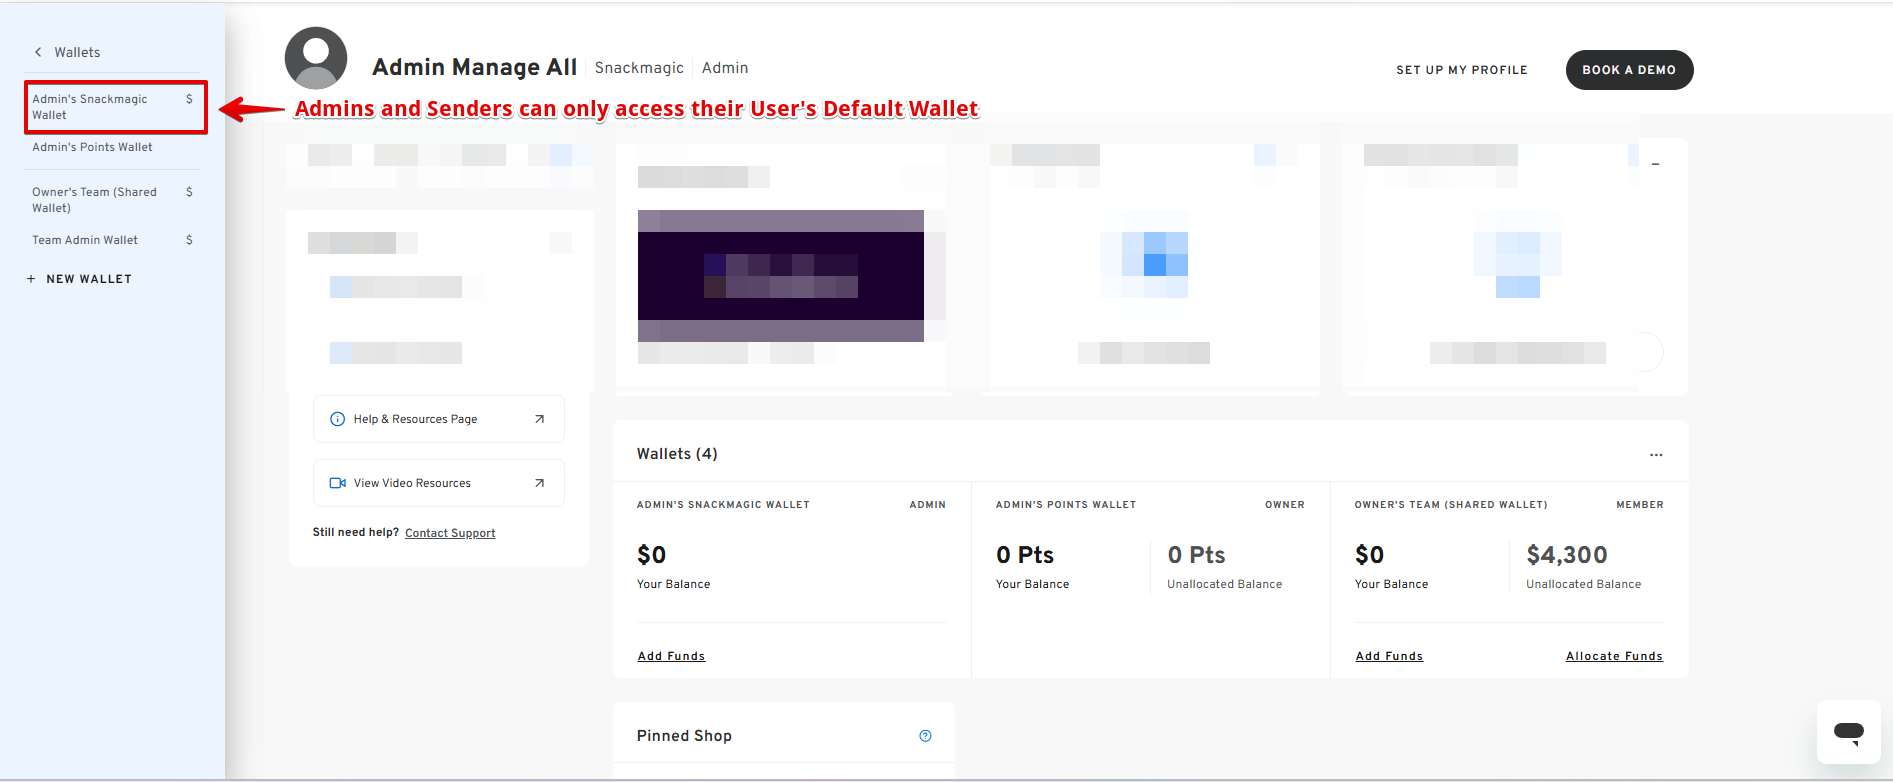Click Set Up My Profile
Image resolution: width=1893 pixels, height=782 pixels.
1461,70
